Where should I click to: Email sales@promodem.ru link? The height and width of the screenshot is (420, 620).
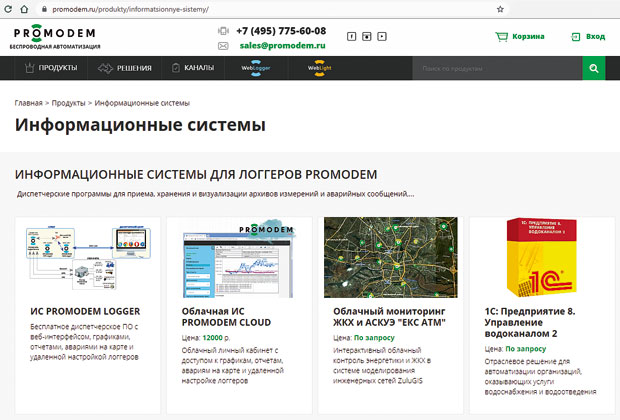coord(282,45)
